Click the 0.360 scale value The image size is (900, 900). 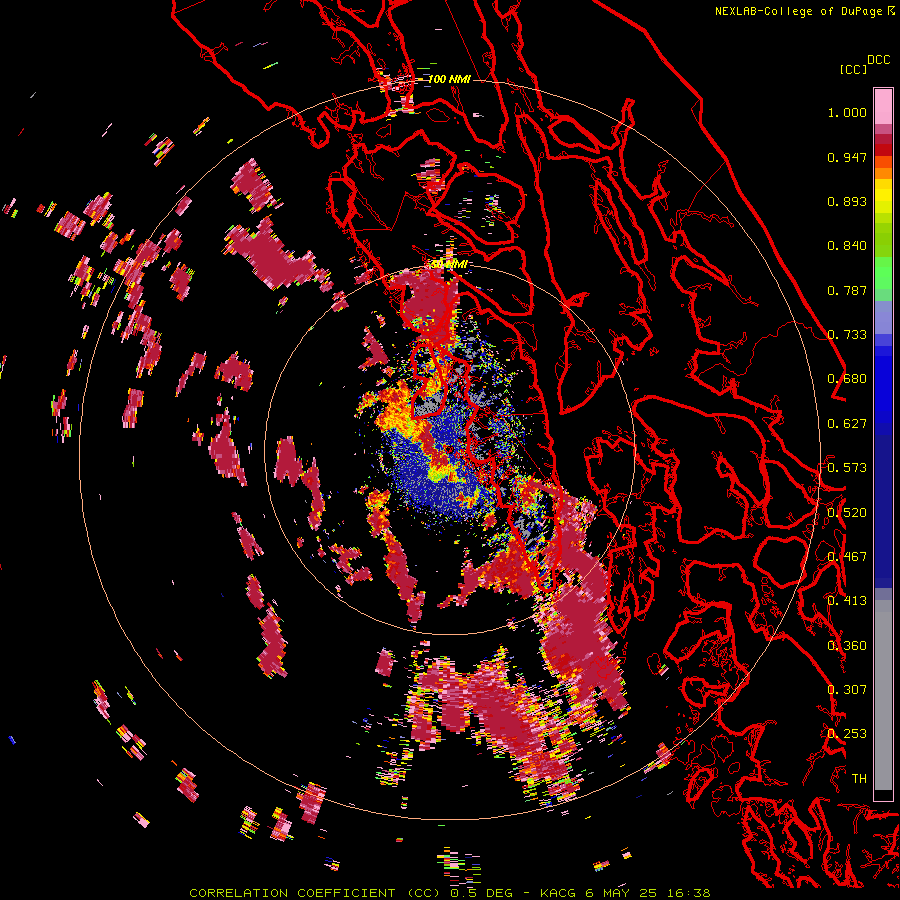tap(847, 646)
